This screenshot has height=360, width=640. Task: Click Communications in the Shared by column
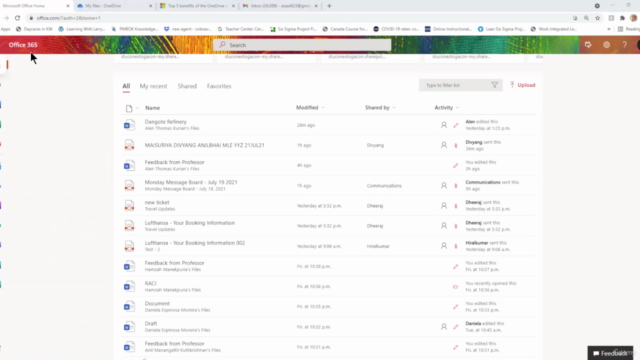[384, 186]
